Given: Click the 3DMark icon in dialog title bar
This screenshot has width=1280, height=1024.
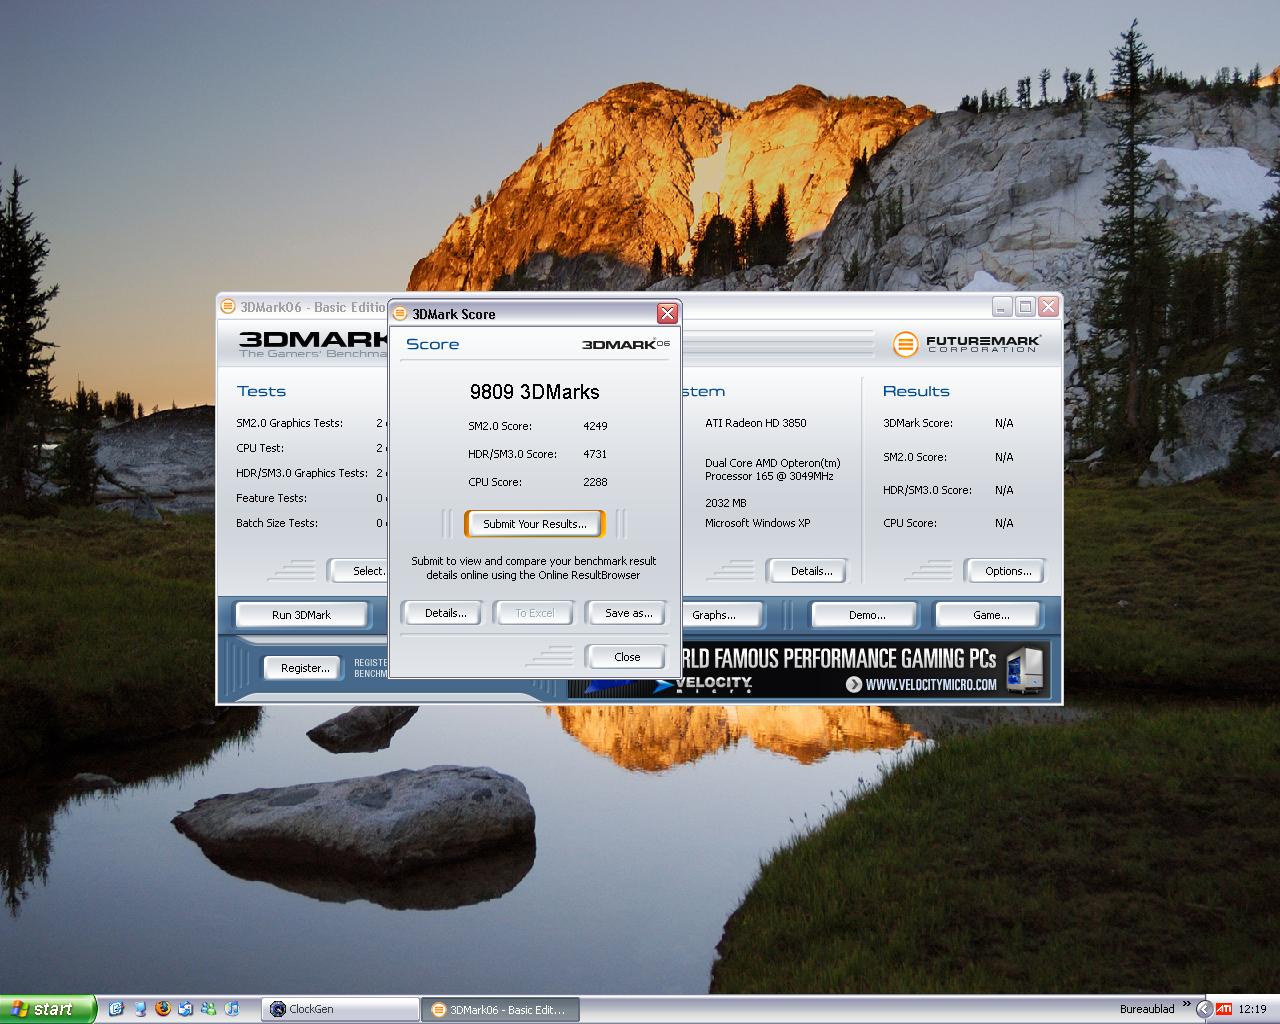Looking at the screenshot, I should [x=400, y=314].
